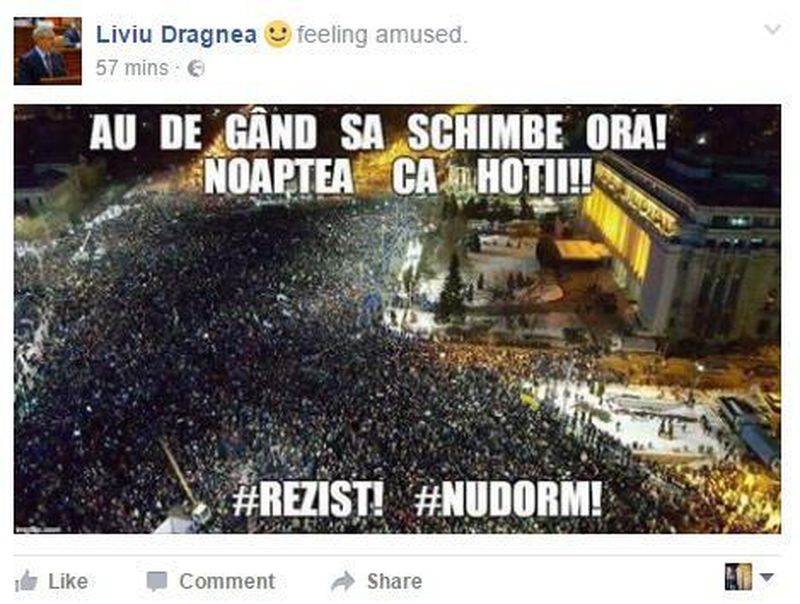Click the Comment speech bubble icon
Viewport: 800px width, 604px height.
pyautogui.click(x=157, y=582)
